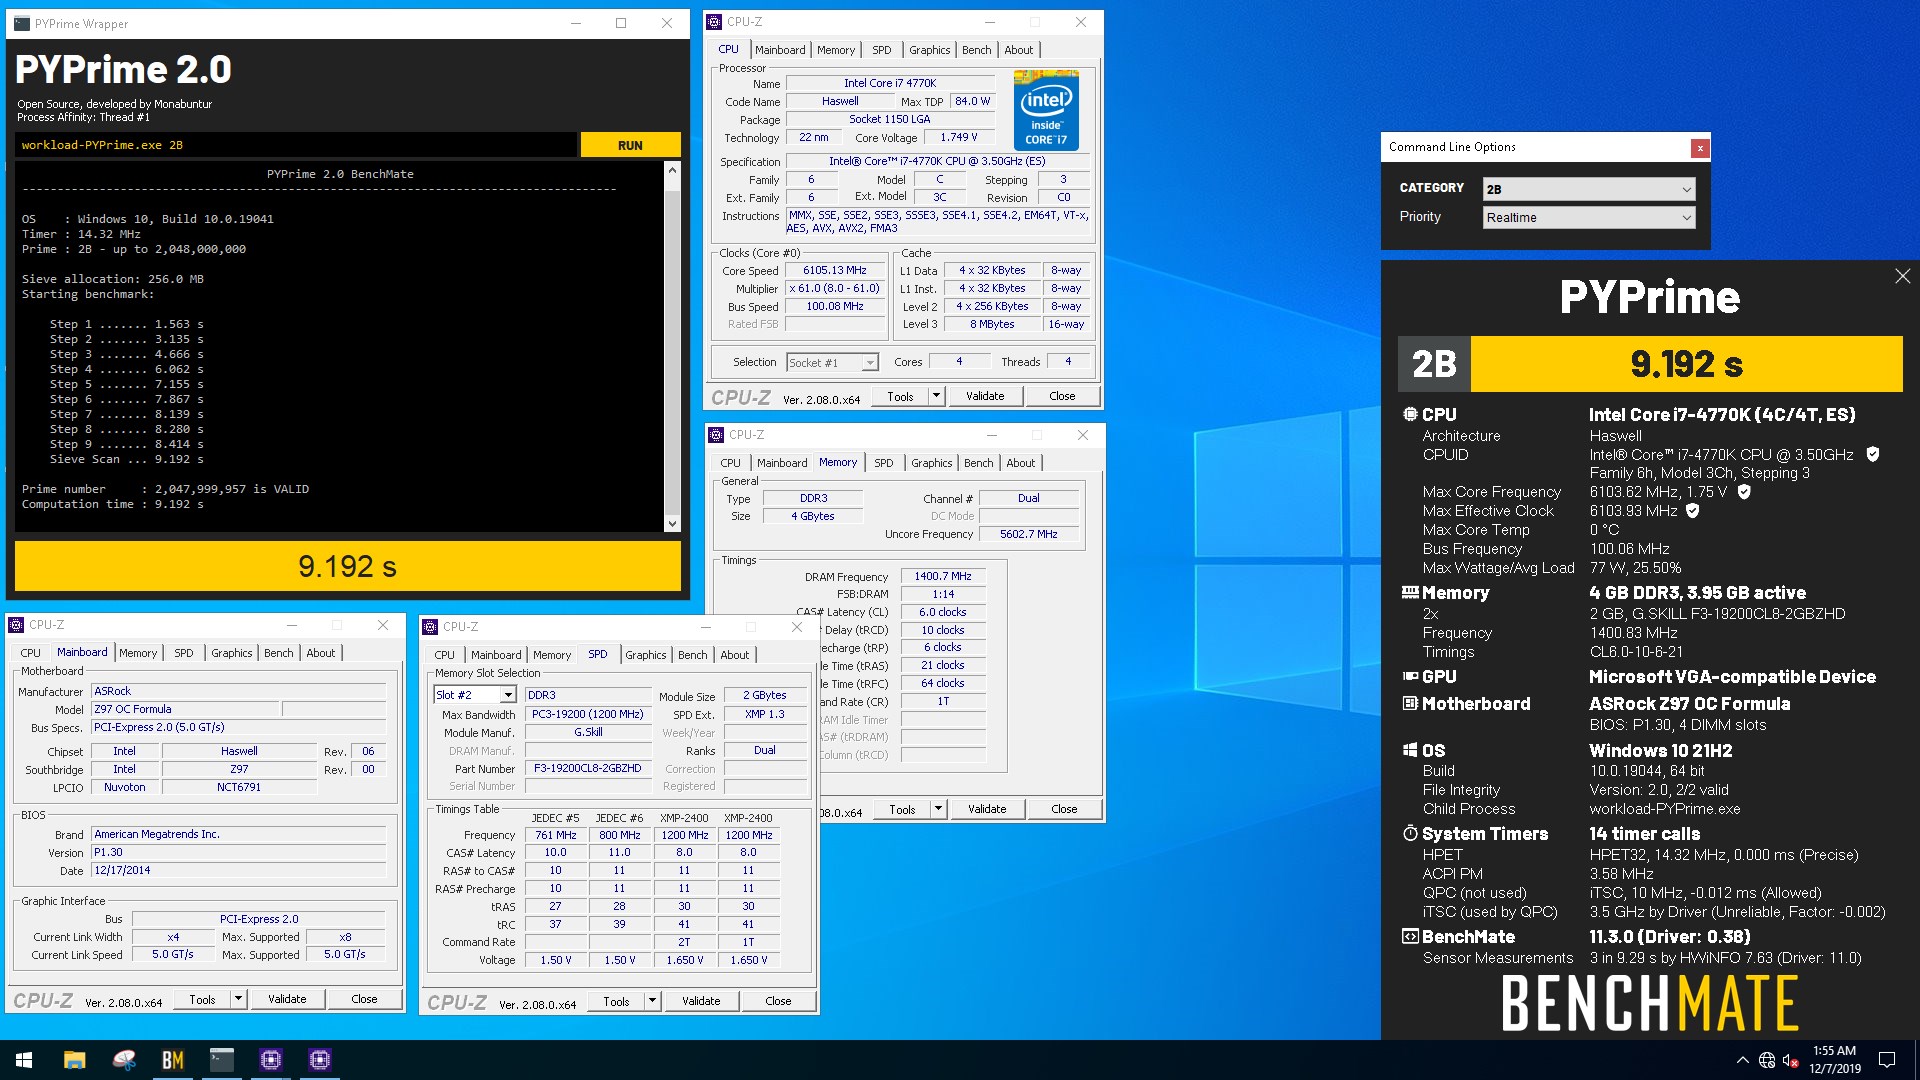Click DRAM Frequency value 1400.7 MHz

943,576
